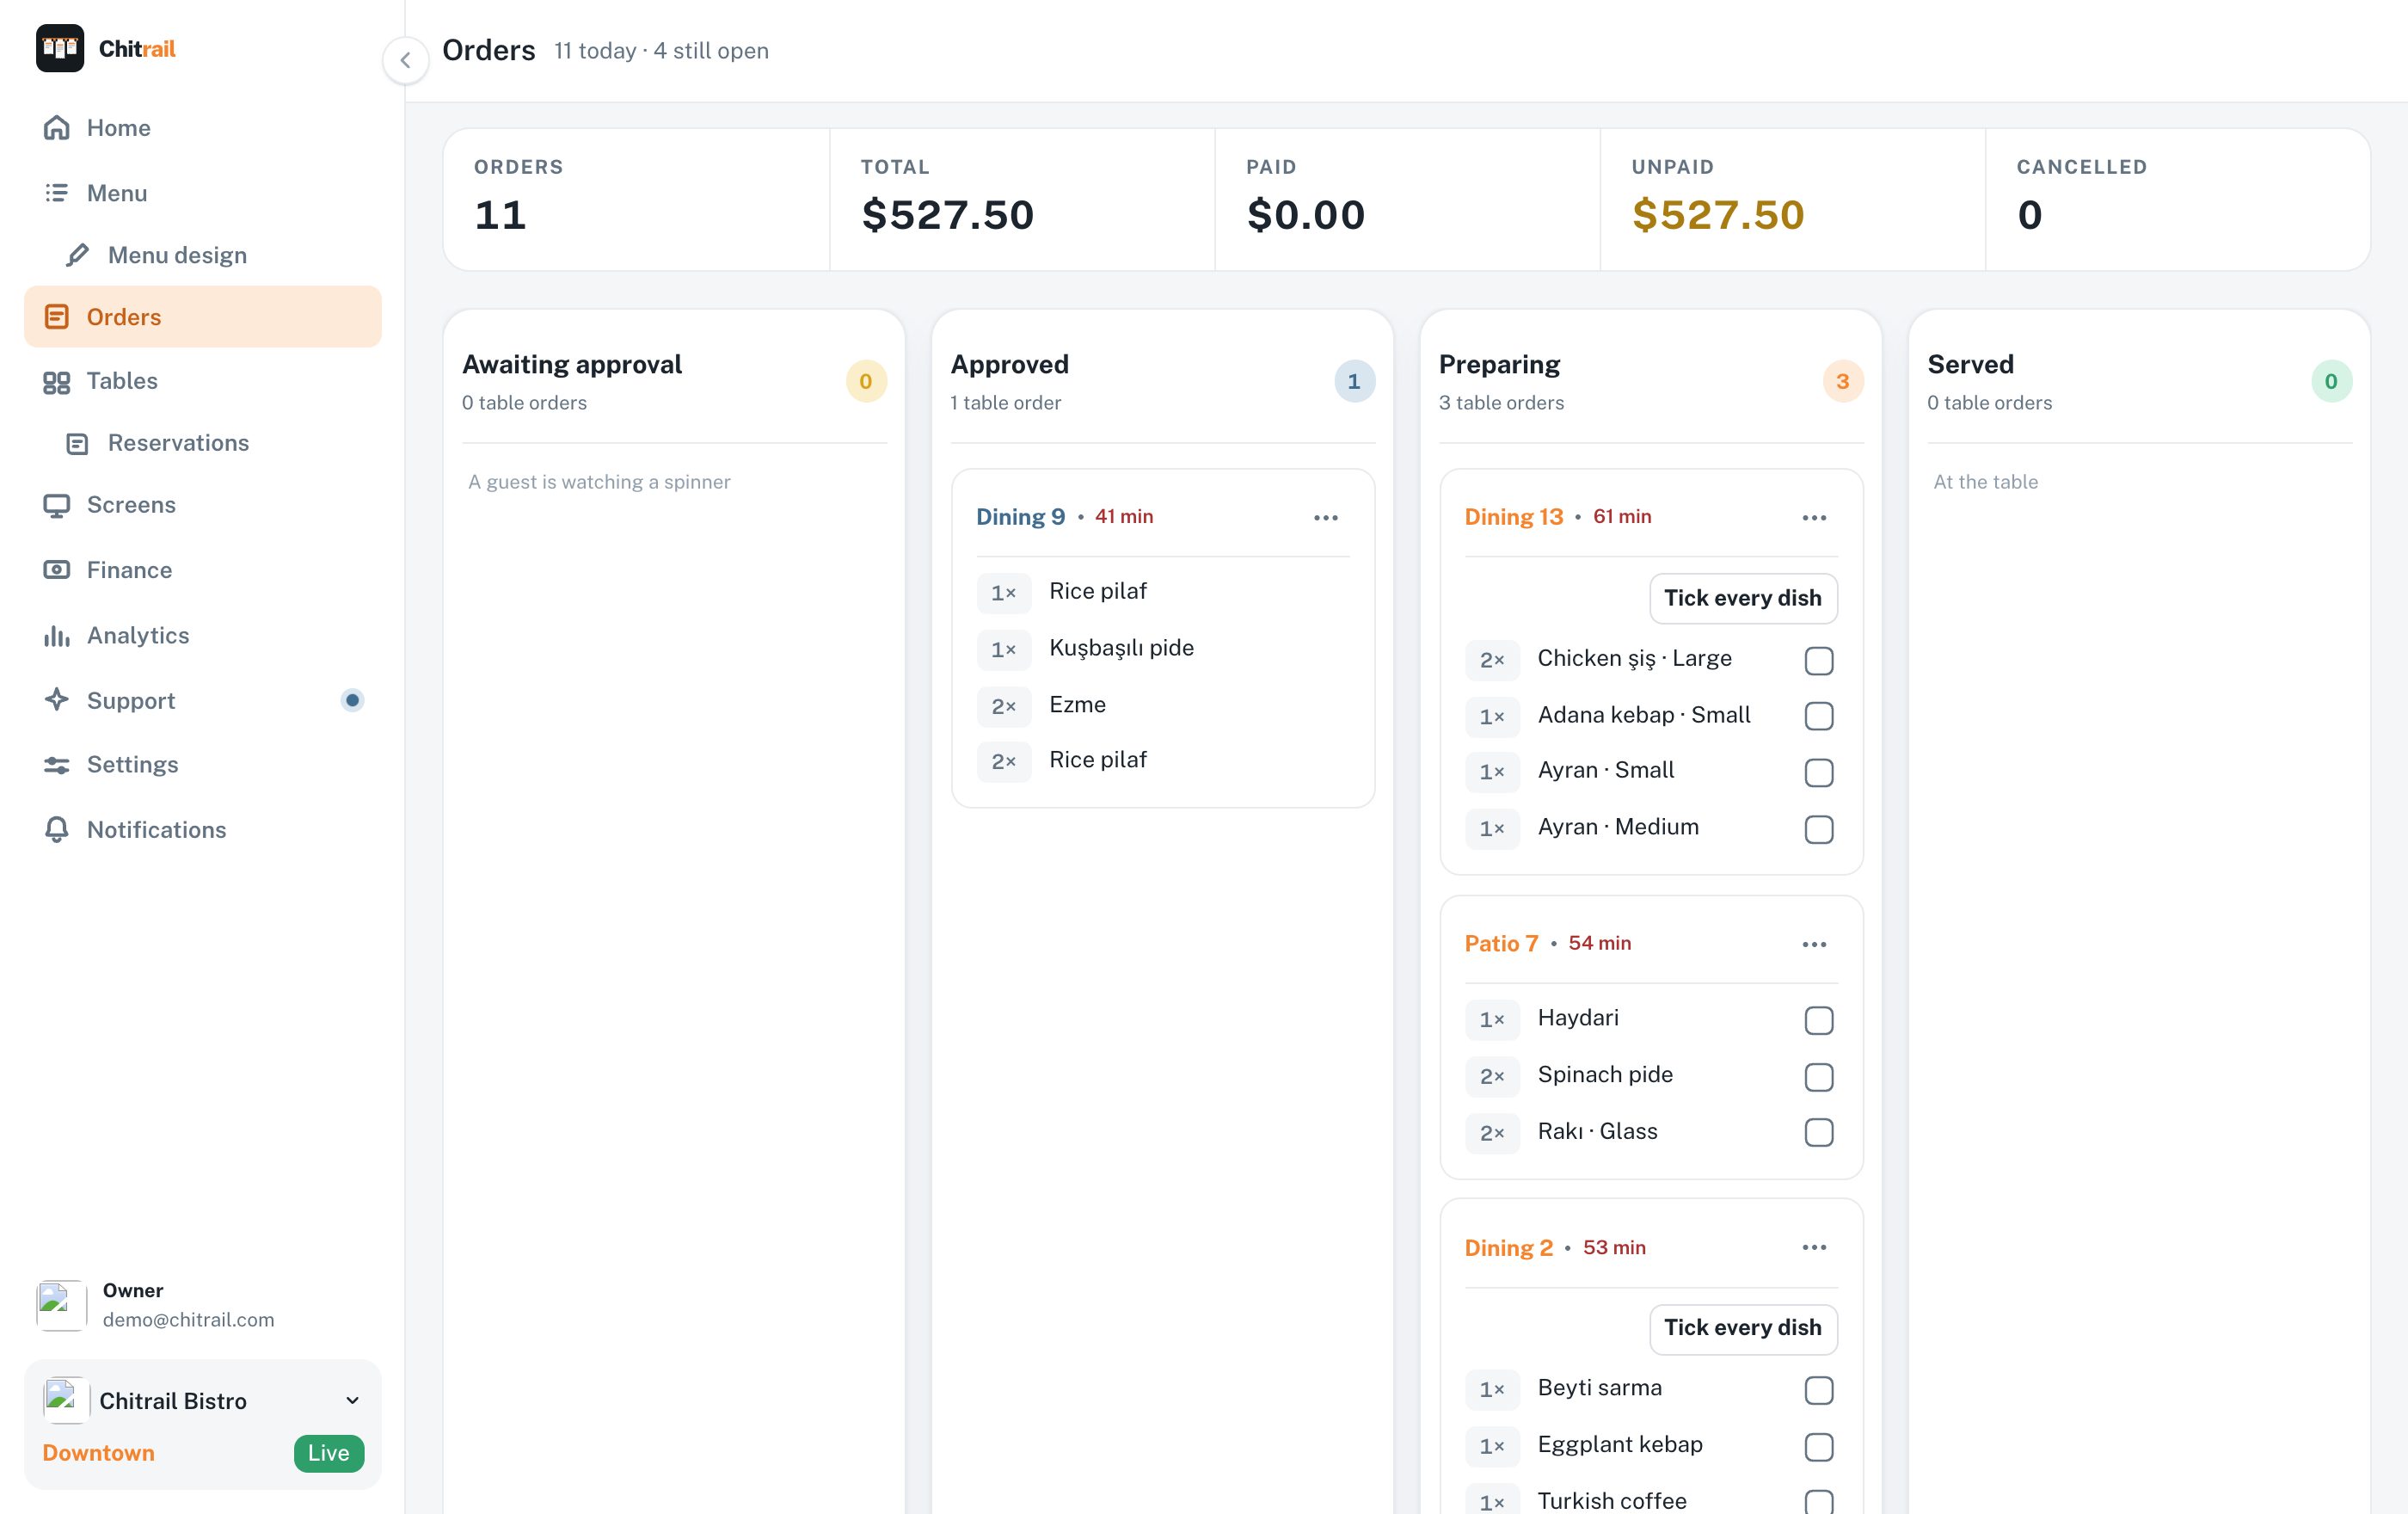
Task: Mark Haydari as done
Action: click(x=1819, y=1020)
